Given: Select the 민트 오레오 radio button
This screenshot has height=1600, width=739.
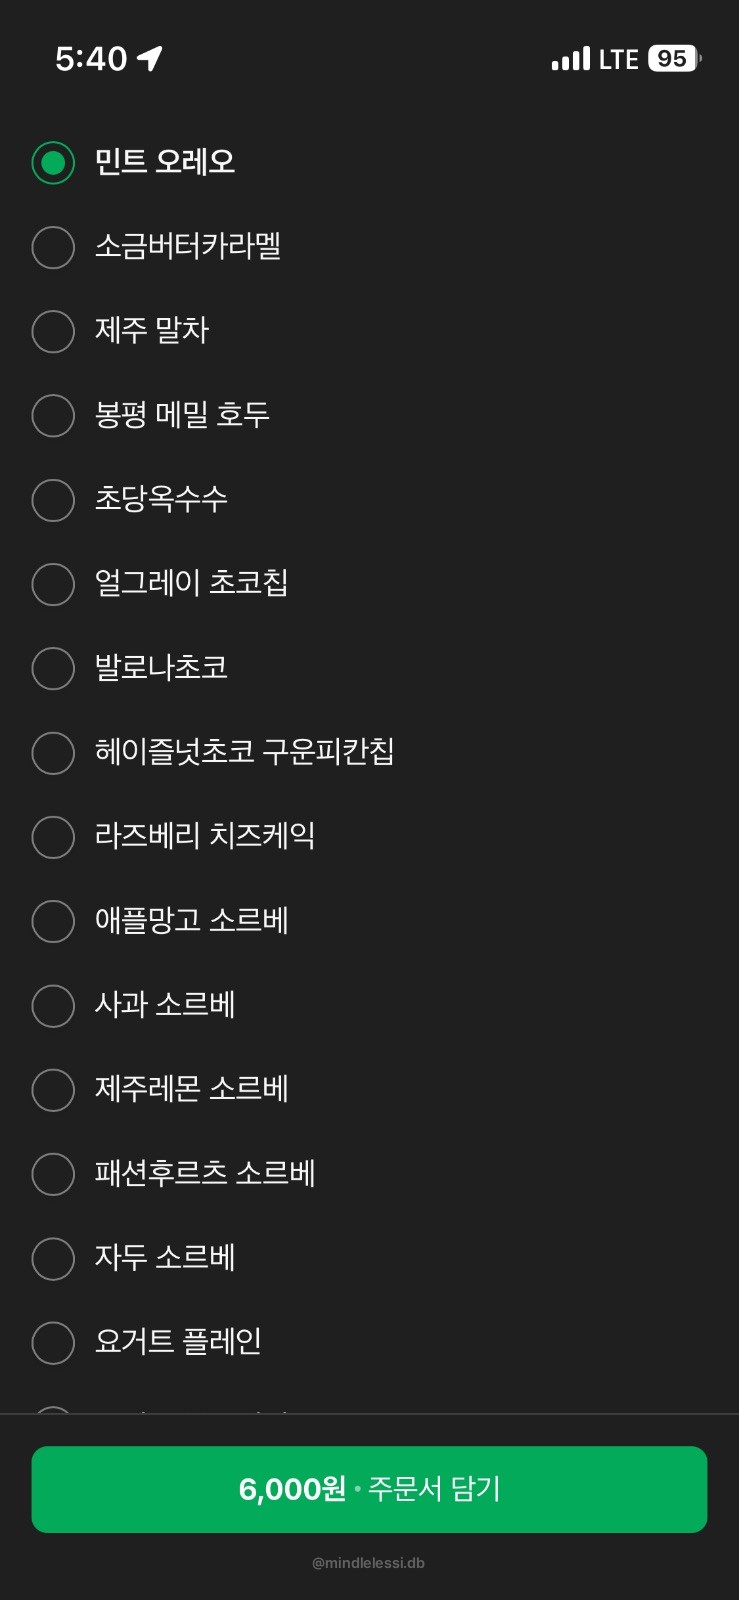Looking at the screenshot, I should (53, 162).
